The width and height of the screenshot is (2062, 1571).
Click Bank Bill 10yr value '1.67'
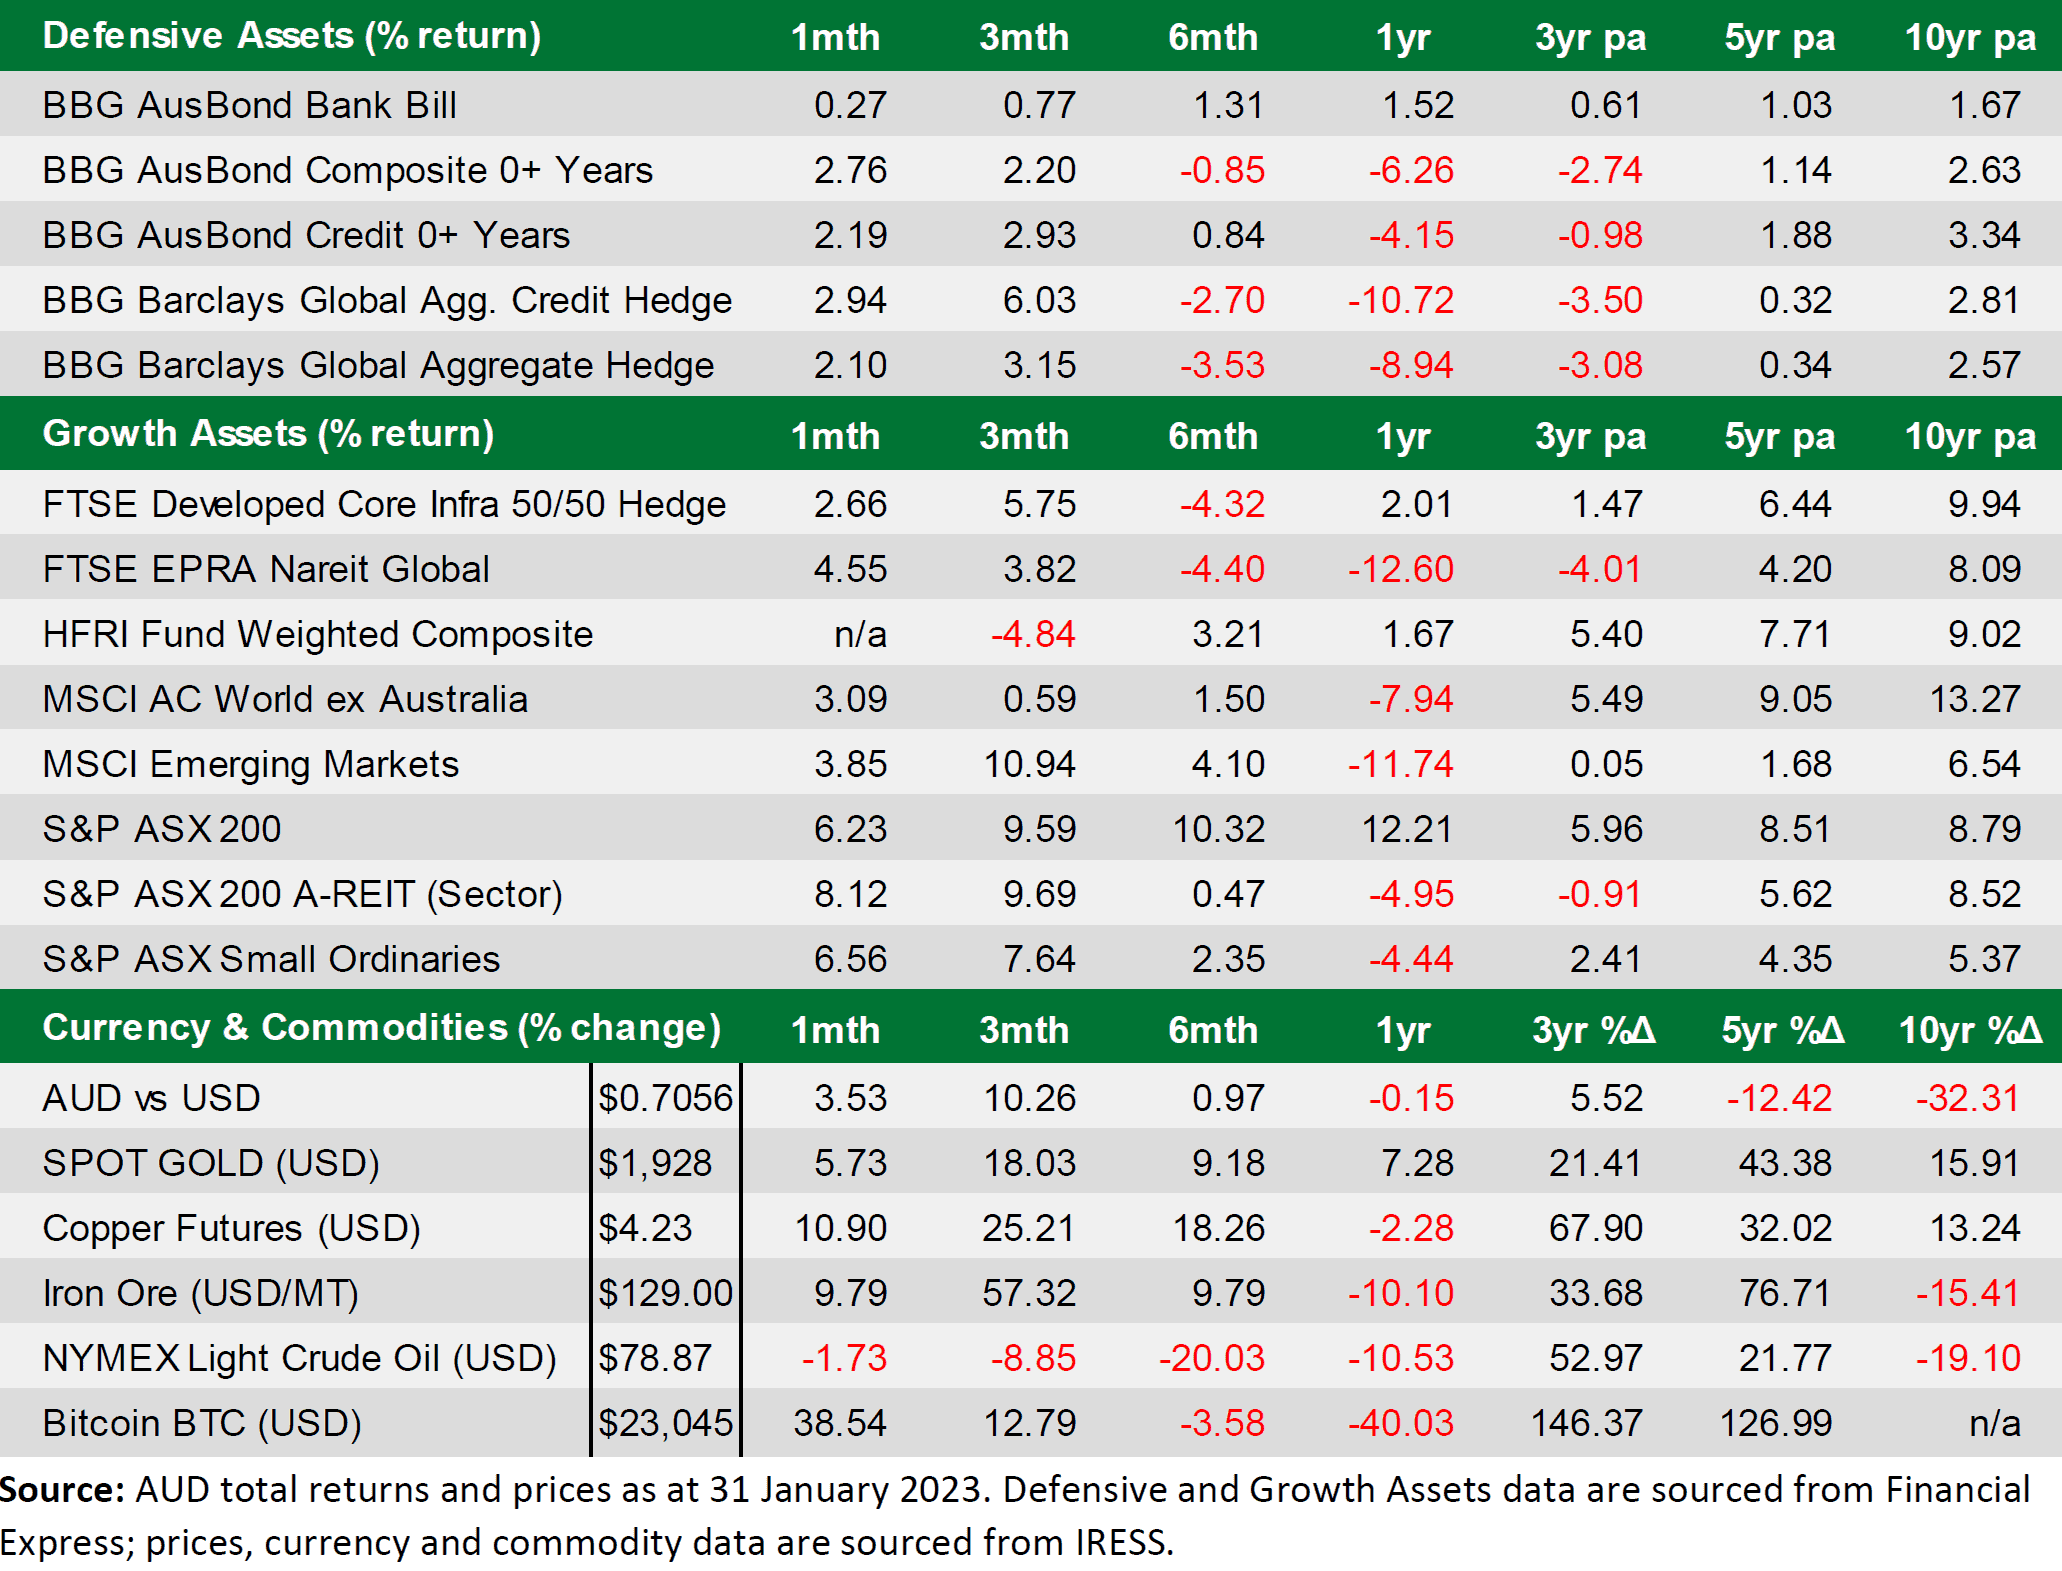(x=1985, y=105)
